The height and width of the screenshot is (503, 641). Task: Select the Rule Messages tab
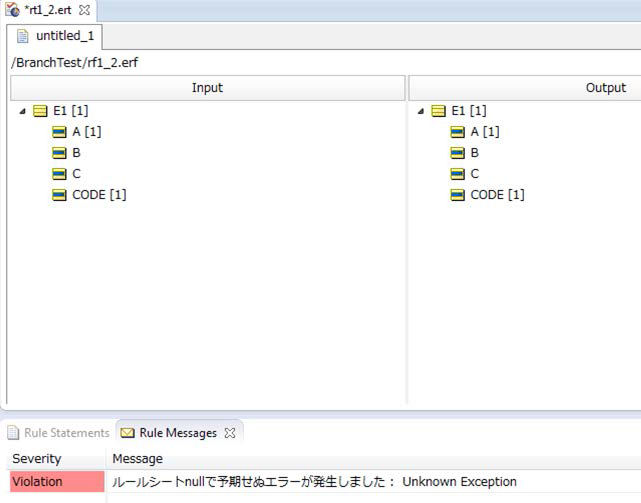pos(178,433)
